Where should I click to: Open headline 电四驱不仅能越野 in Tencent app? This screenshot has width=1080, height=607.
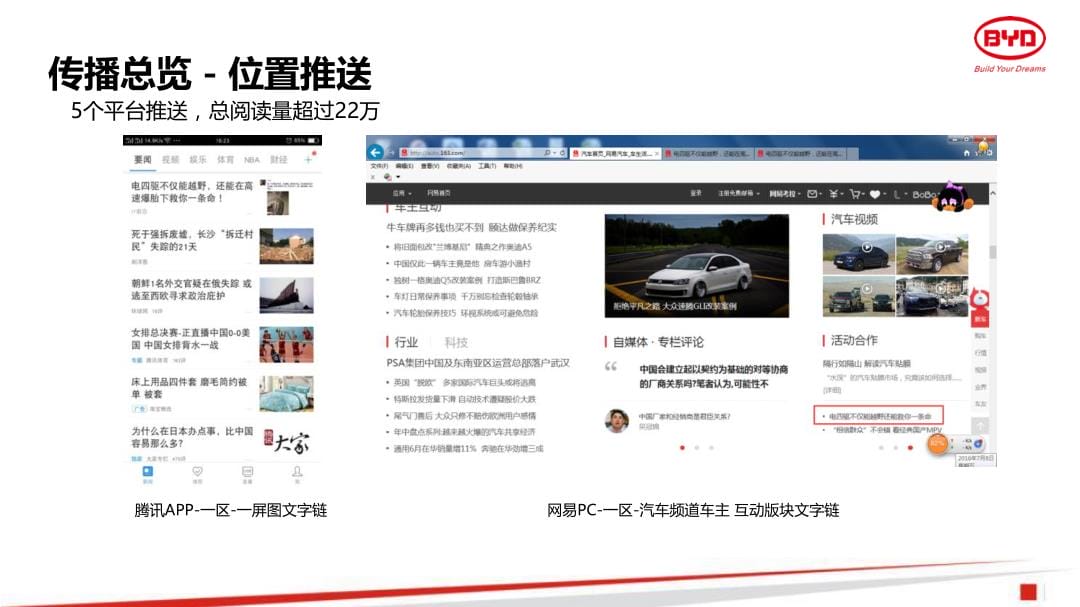[192, 192]
